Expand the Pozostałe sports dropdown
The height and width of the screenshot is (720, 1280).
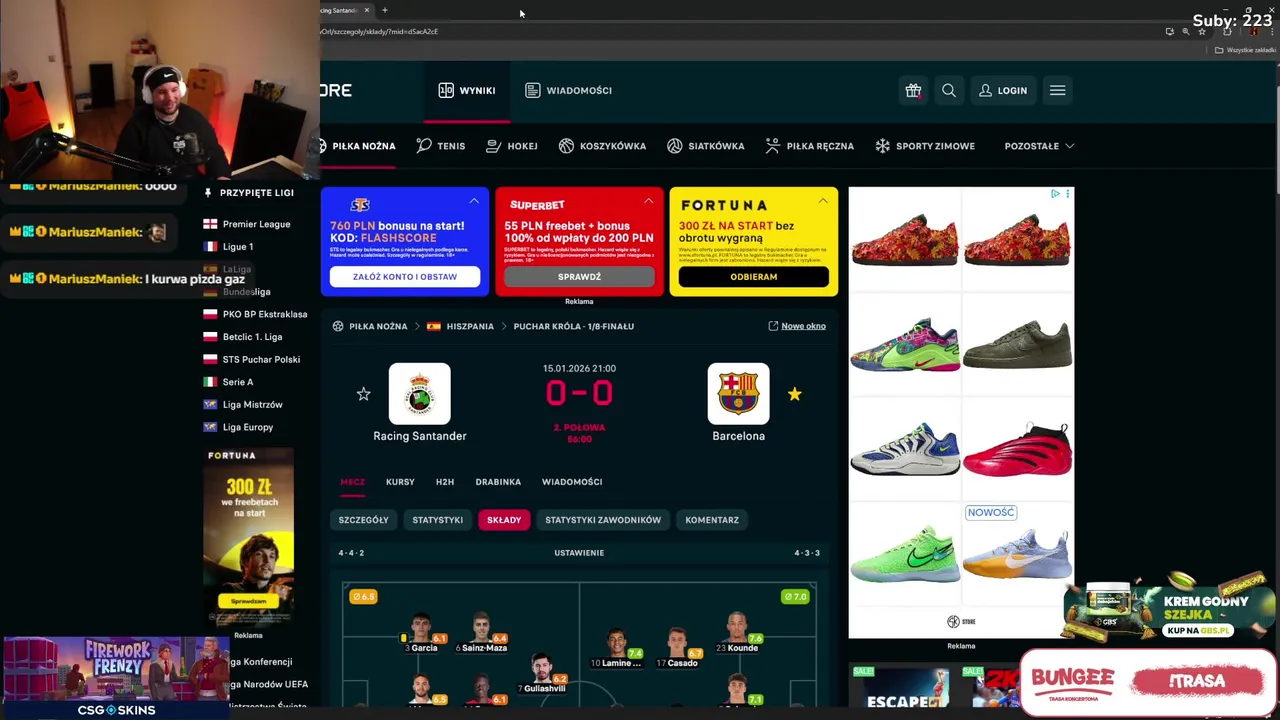pos(1039,146)
